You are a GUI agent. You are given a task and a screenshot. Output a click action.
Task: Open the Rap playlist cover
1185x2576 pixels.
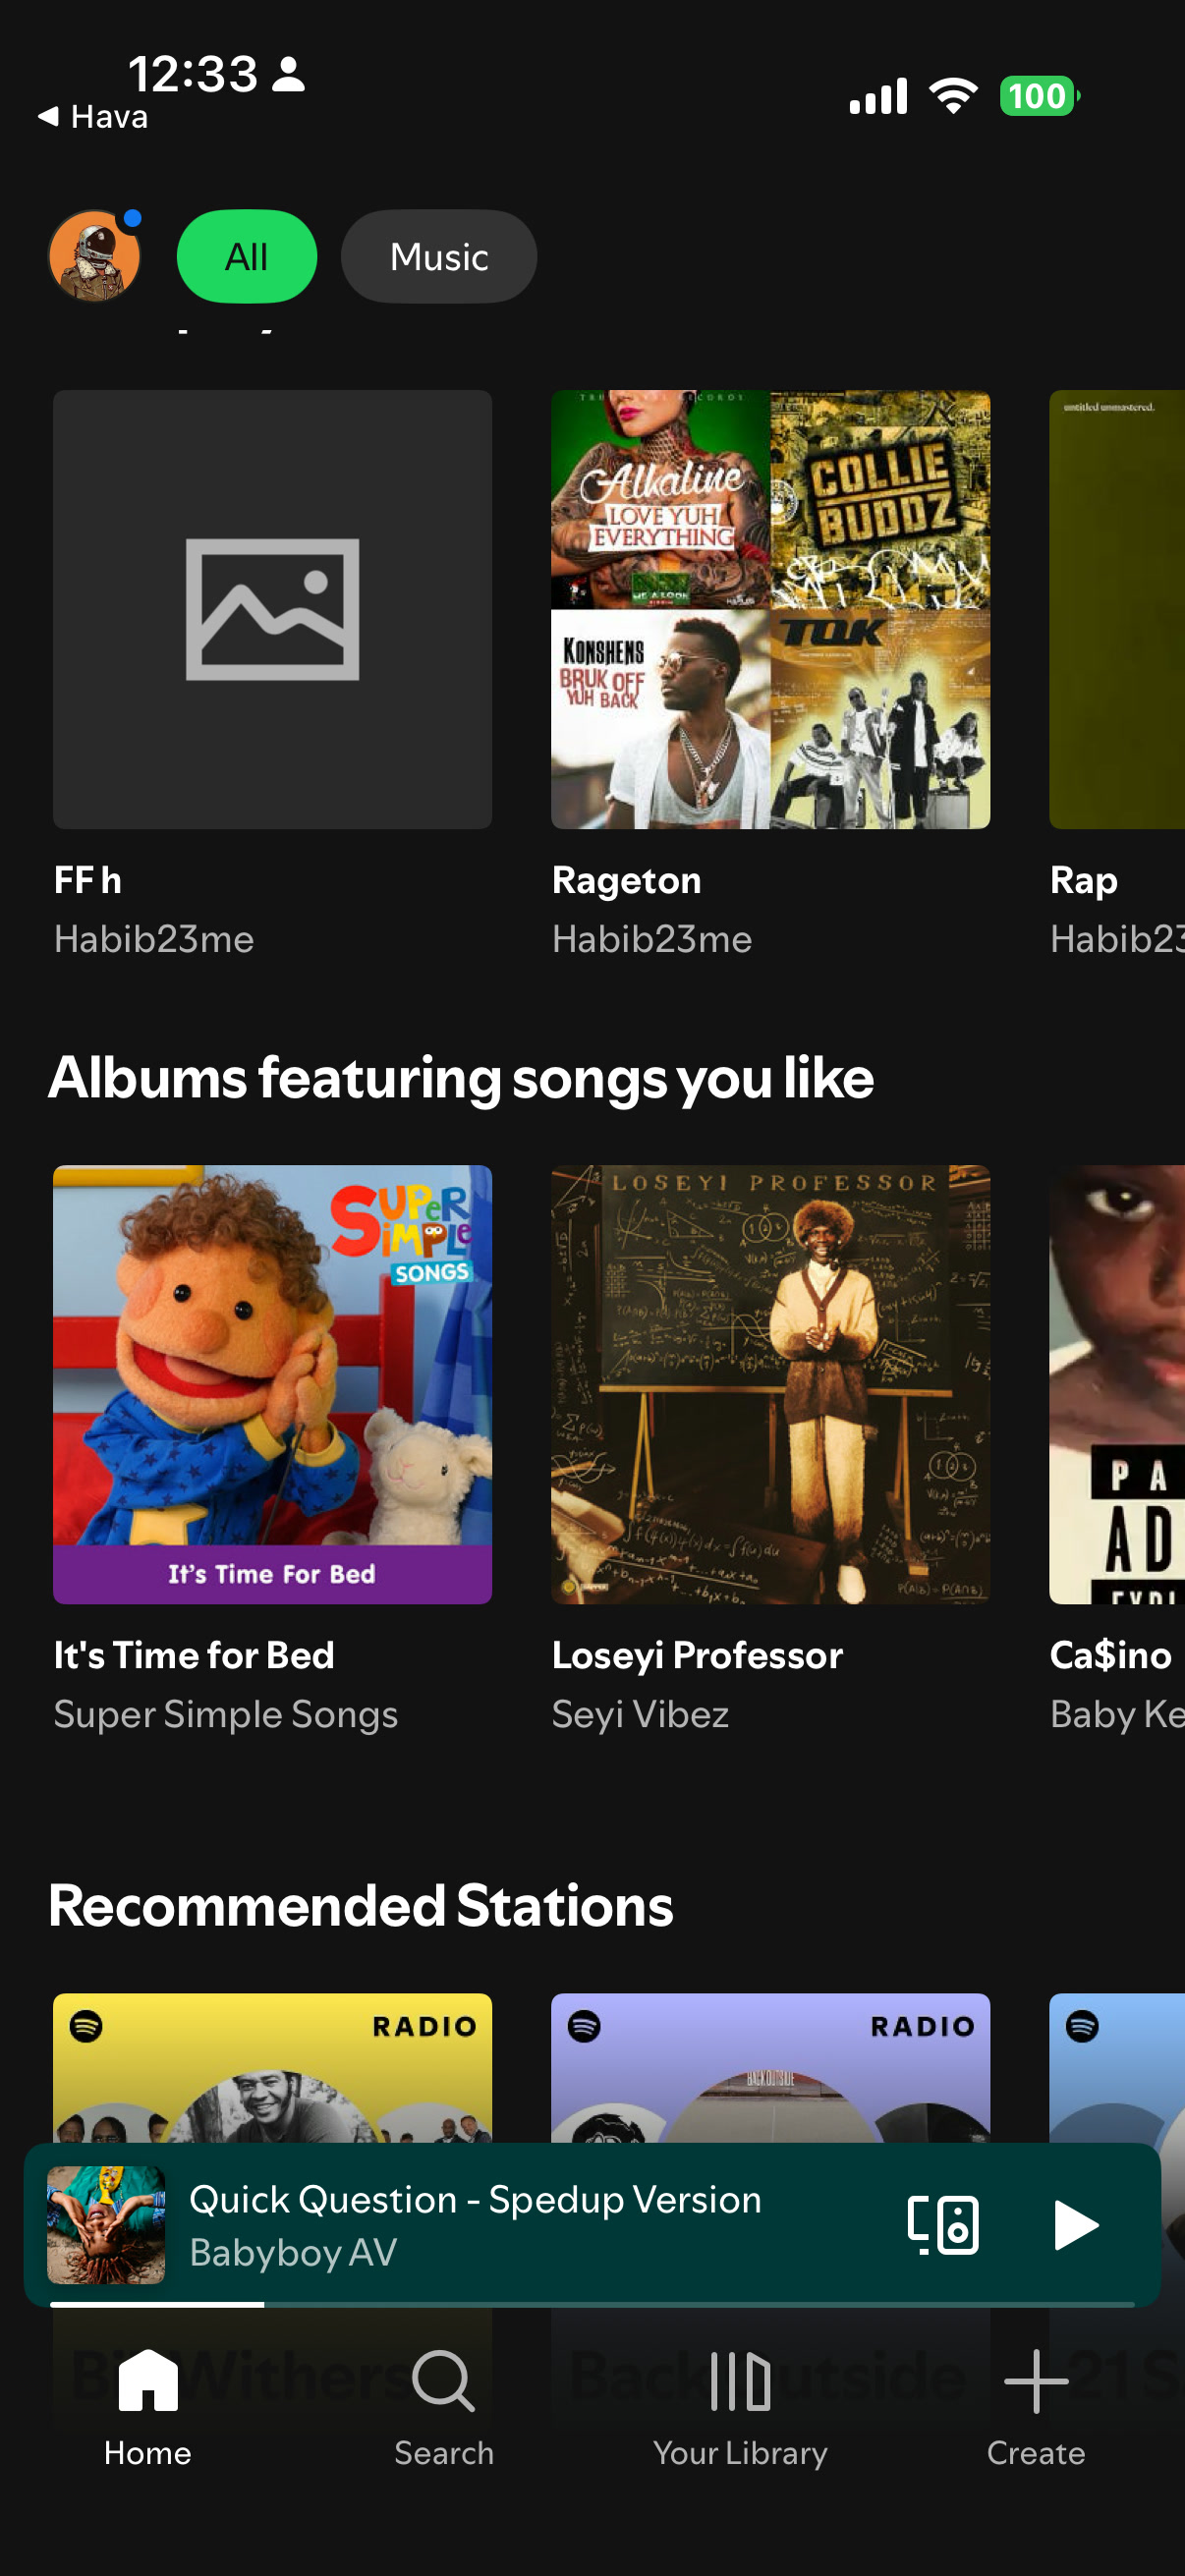click(x=1117, y=609)
